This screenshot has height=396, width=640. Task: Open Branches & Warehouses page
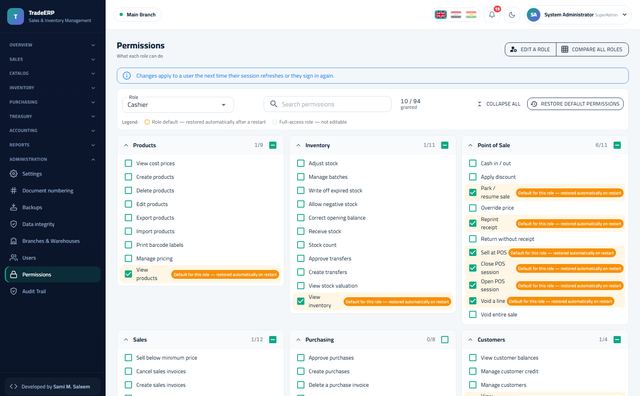click(x=52, y=241)
